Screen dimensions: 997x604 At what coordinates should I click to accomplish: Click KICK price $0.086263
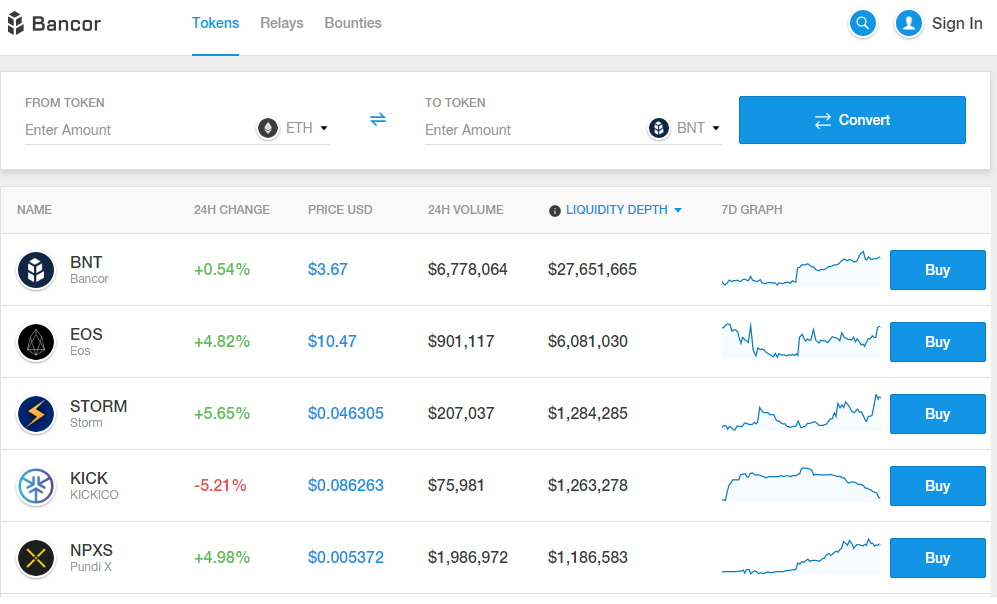tap(346, 485)
